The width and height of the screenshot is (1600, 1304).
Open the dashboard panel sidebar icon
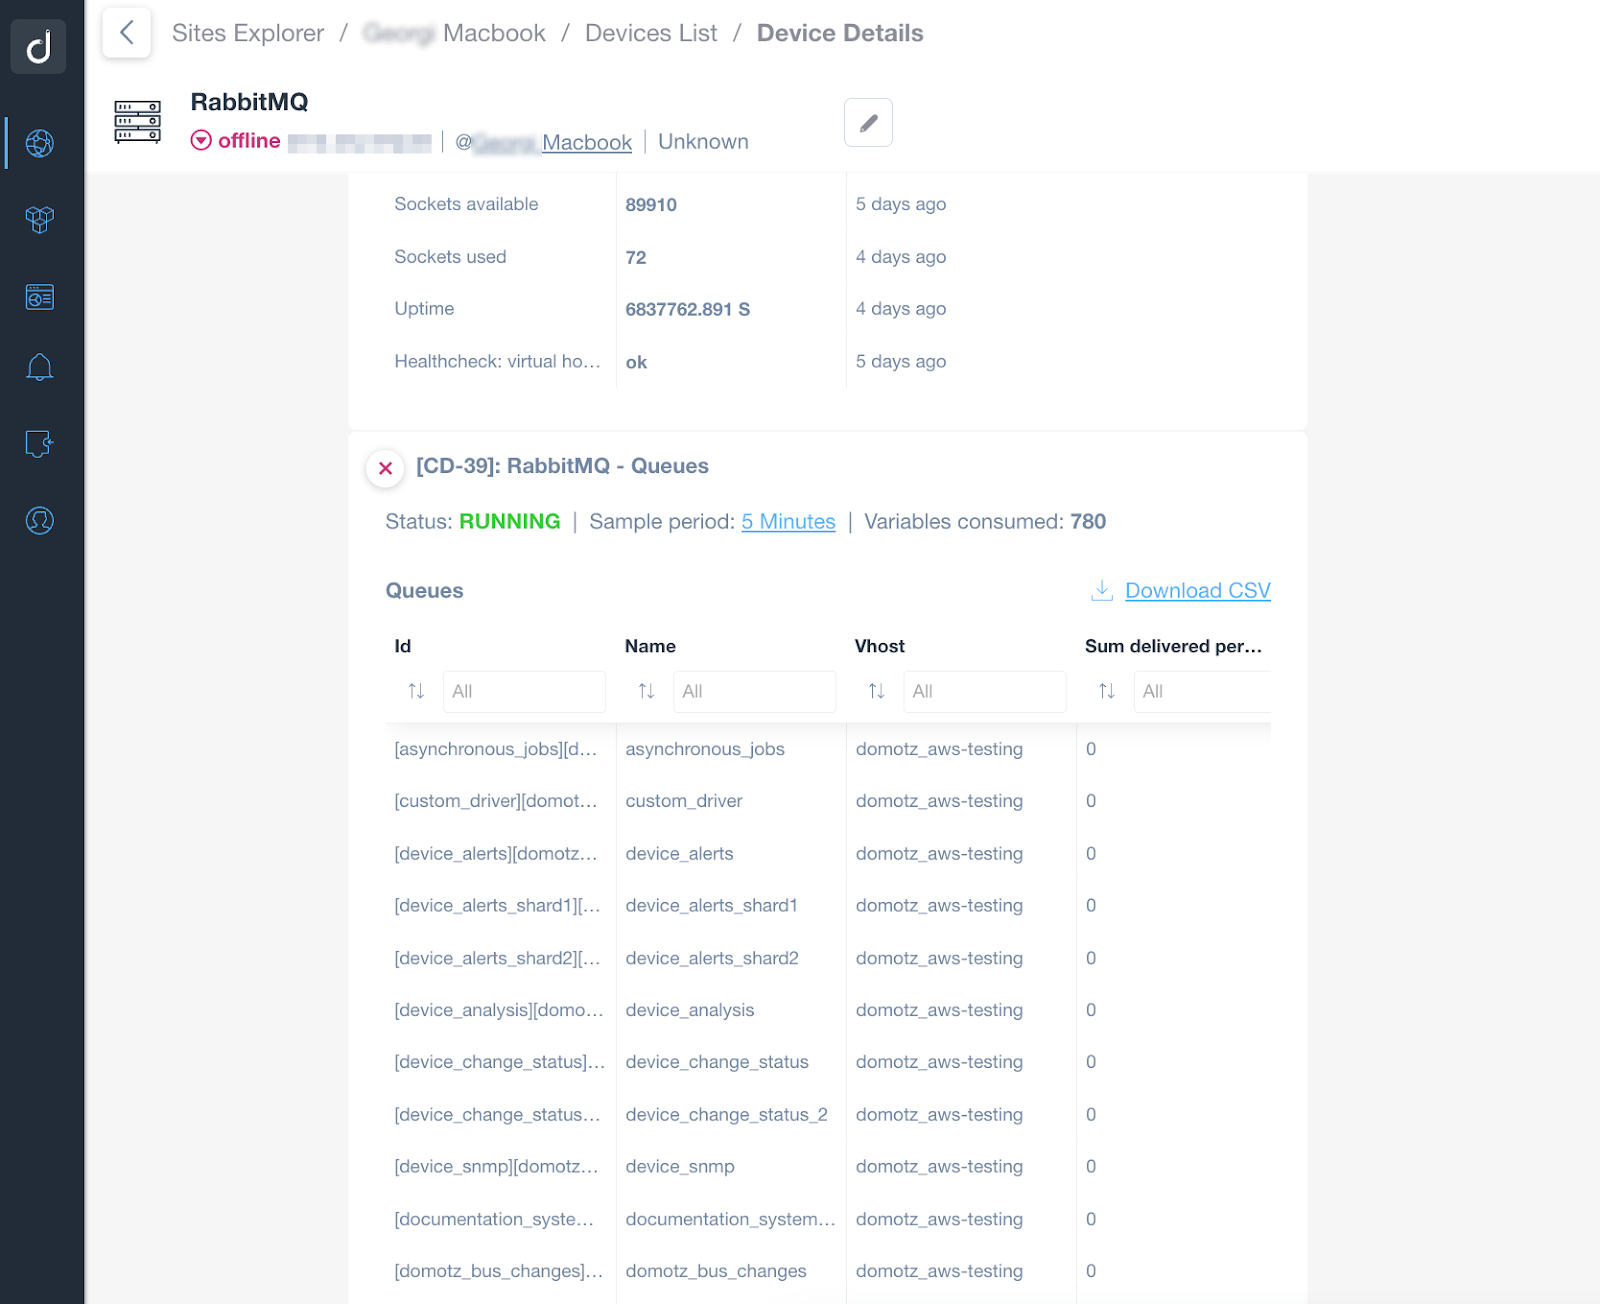[x=39, y=297]
